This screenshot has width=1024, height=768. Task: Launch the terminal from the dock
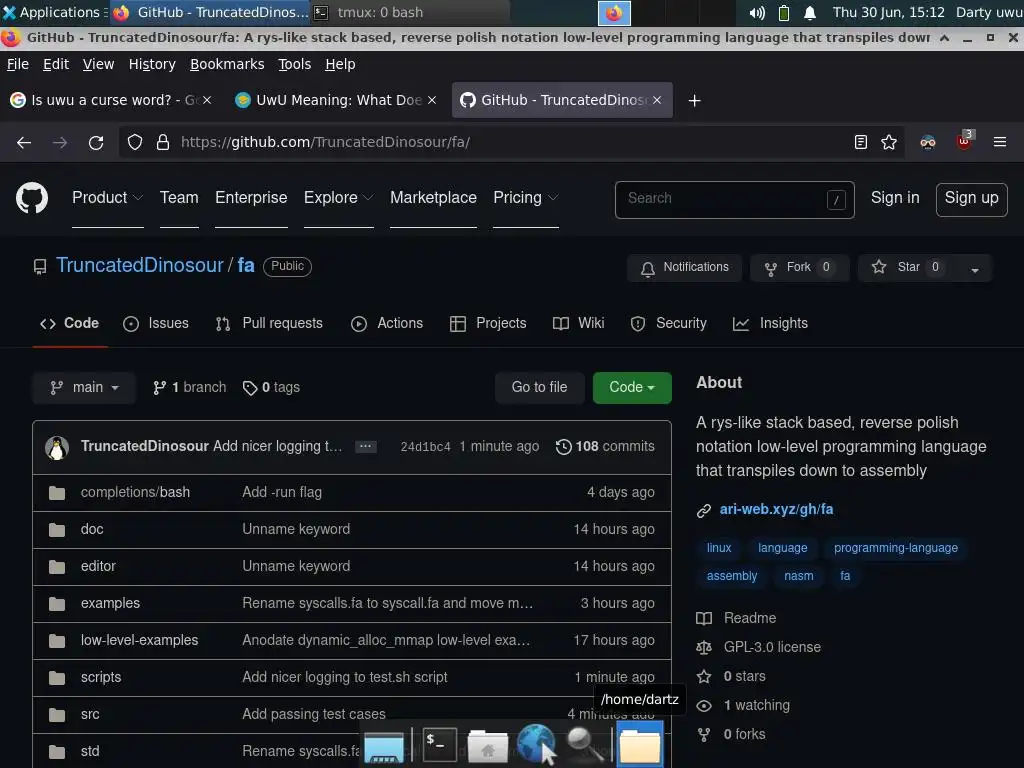(440, 744)
